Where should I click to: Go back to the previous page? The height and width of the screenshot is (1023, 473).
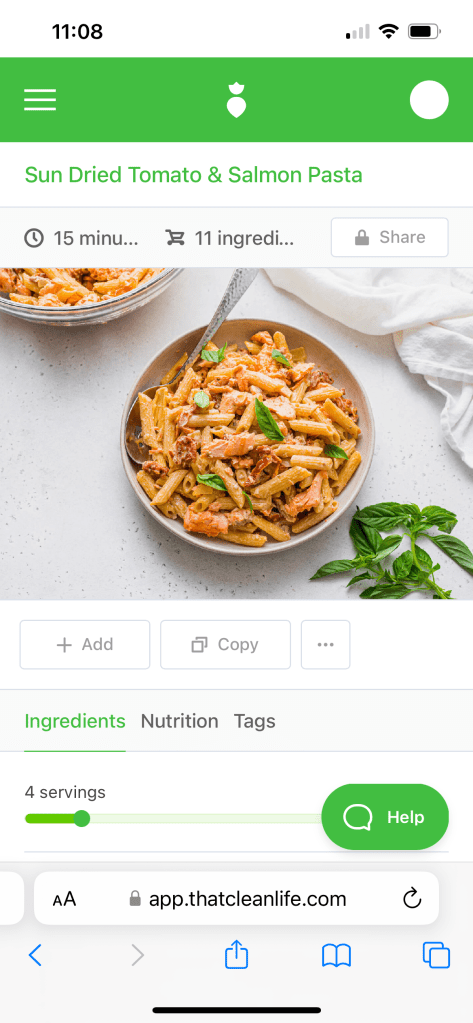tap(35, 956)
